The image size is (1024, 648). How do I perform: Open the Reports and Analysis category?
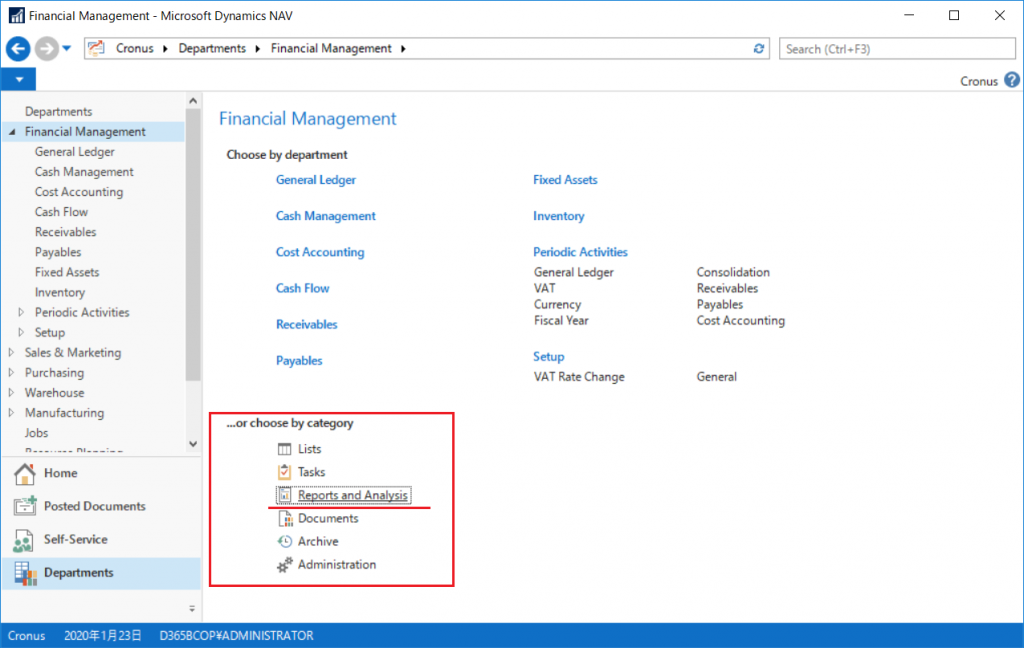click(x=353, y=495)
